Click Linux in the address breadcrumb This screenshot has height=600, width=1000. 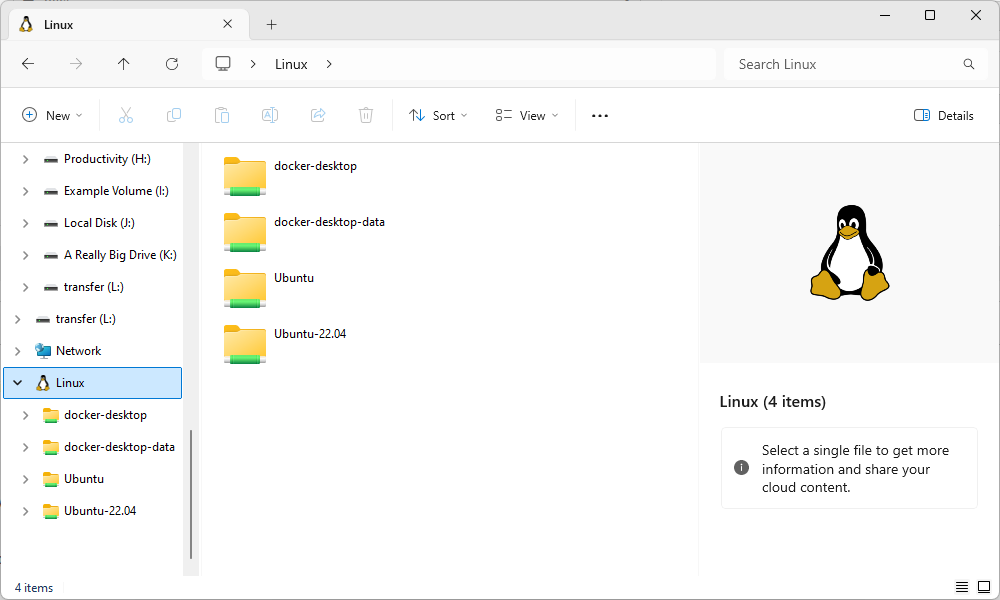tap(291, 64)
